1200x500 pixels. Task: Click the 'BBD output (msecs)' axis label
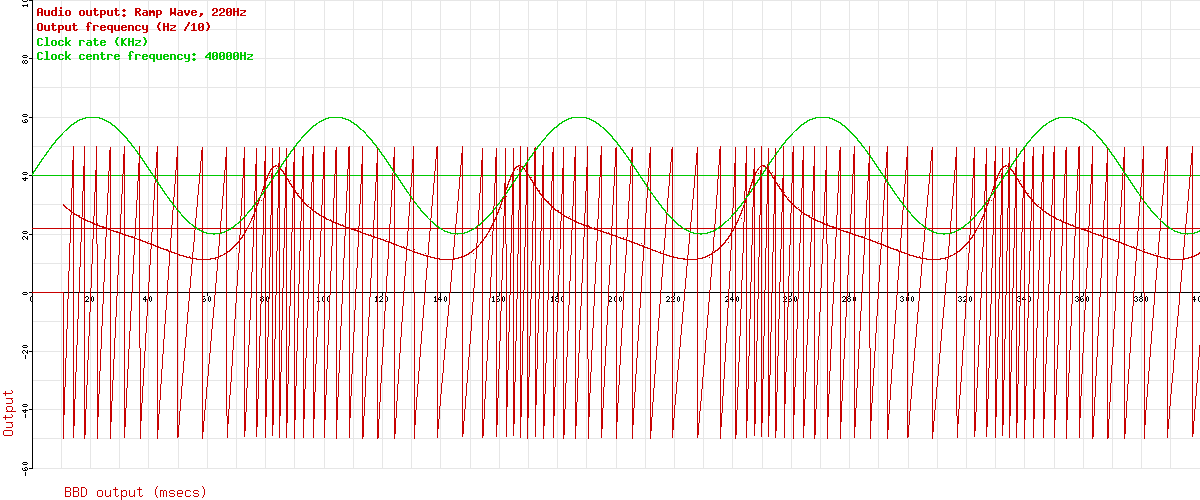pyautogui.click(x=135, y=492)
